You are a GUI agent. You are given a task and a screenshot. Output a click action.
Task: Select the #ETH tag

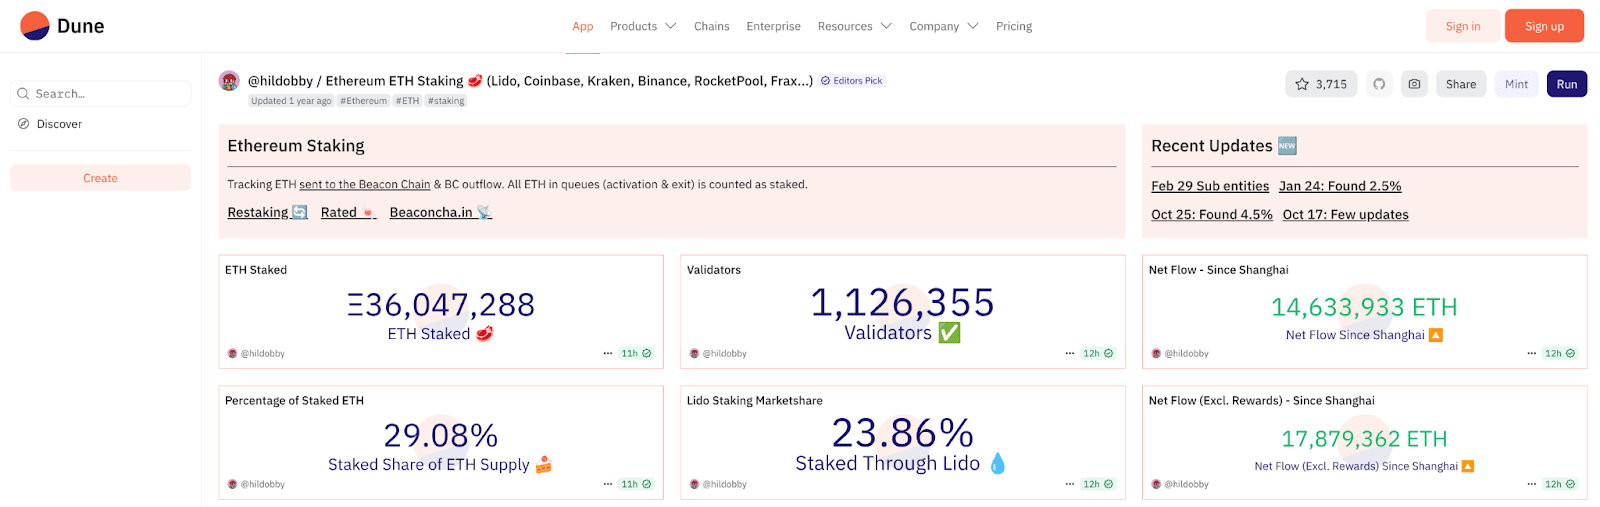pyautogui.click(x=407, y=101)
